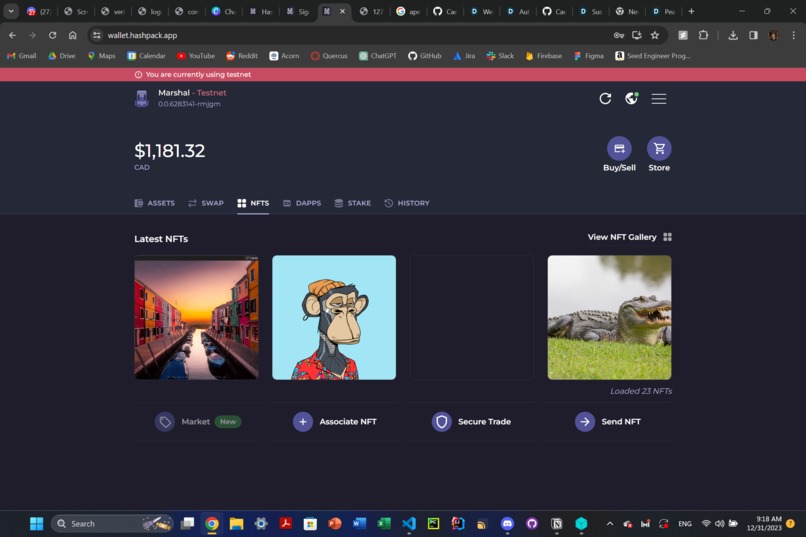Open the colorful canal sunset NFT thumbnail
The width and height of the screenshot is (806, 537).
196,318
